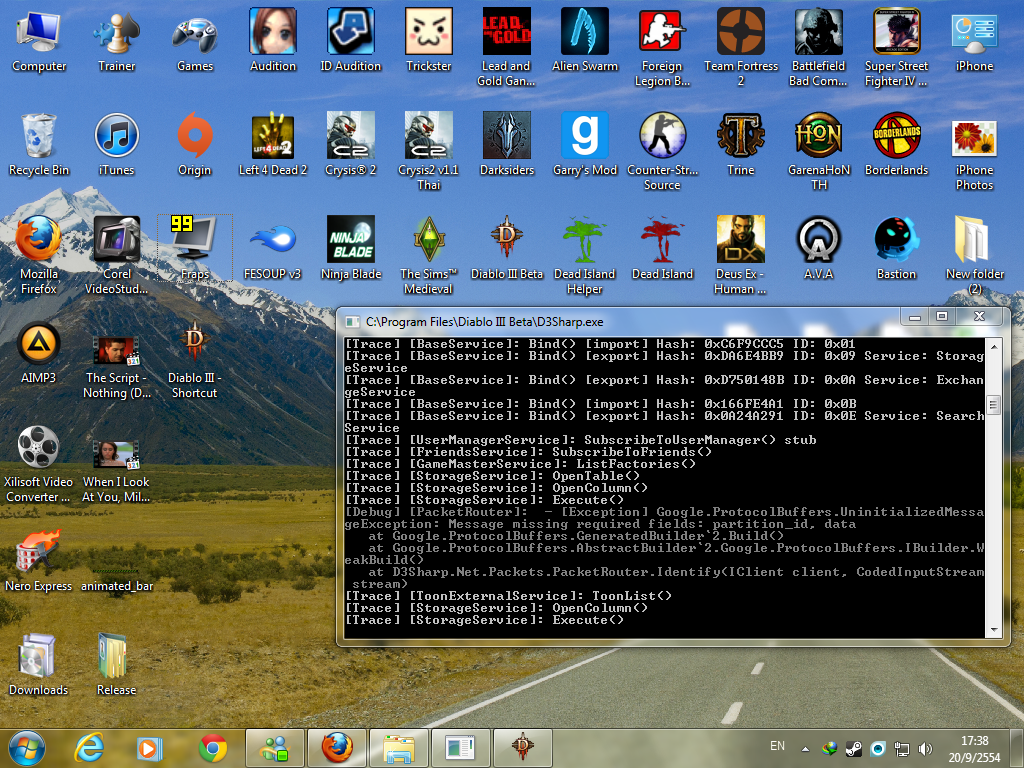Click The Sims Medieval shortcut
The width and height of the screenshot is (1024, 768).
(428, 255)
